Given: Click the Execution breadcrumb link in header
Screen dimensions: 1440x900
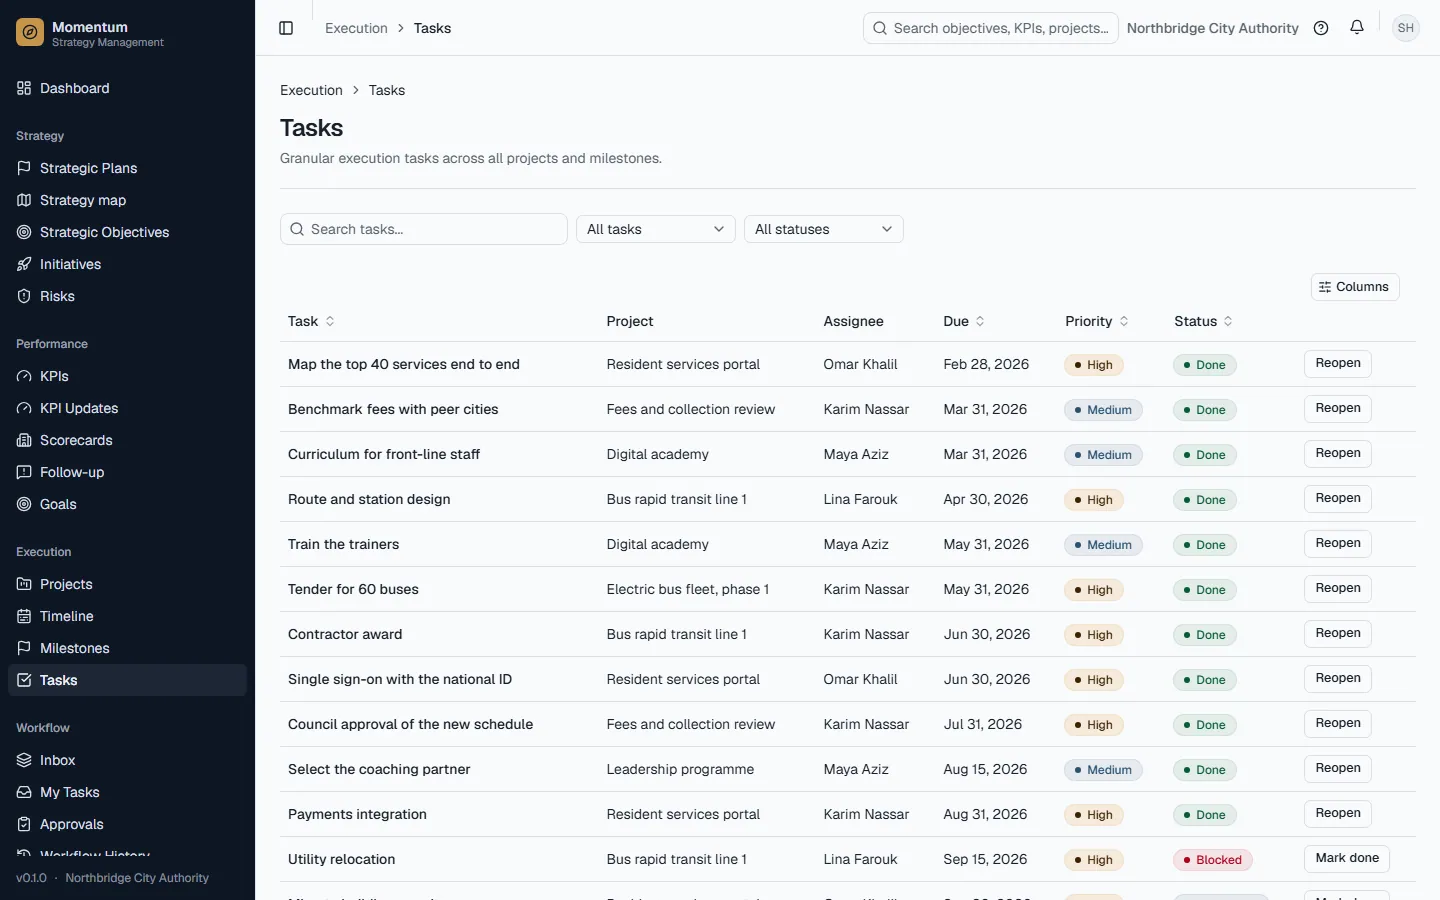Looking at the screenshot, I should pos(356,28).
